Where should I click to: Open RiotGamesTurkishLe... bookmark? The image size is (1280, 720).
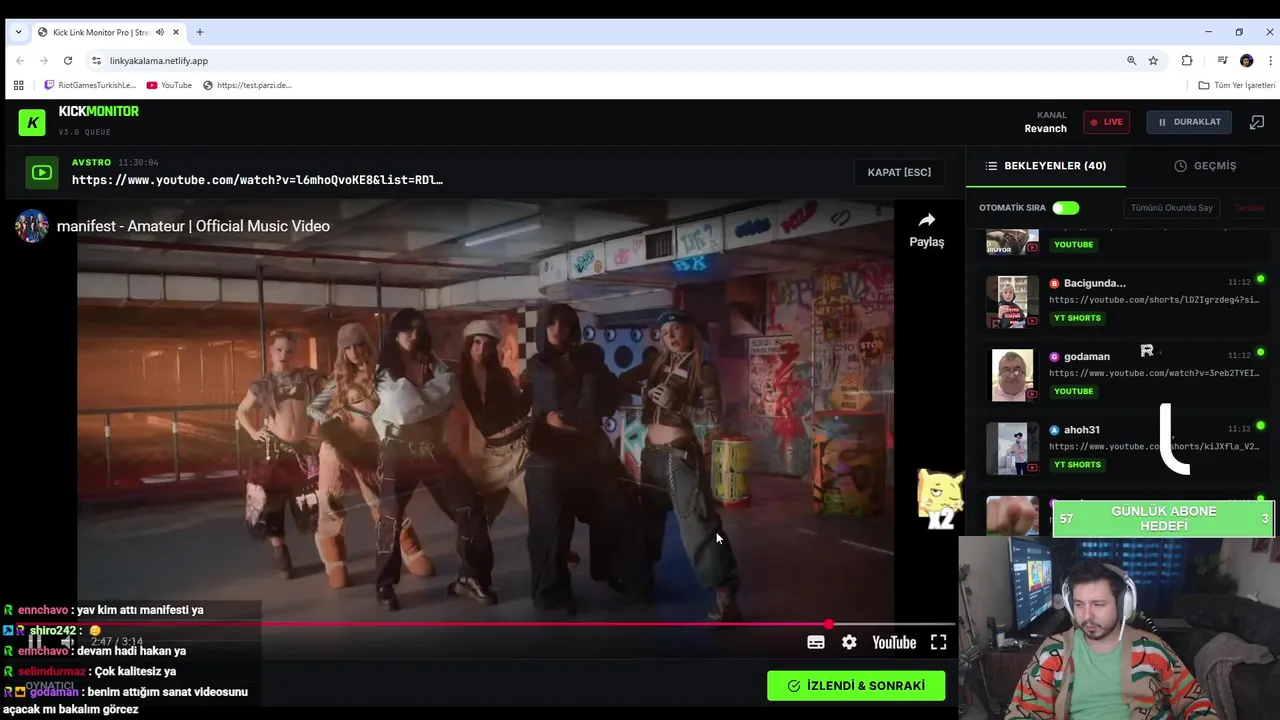[89, 85]
